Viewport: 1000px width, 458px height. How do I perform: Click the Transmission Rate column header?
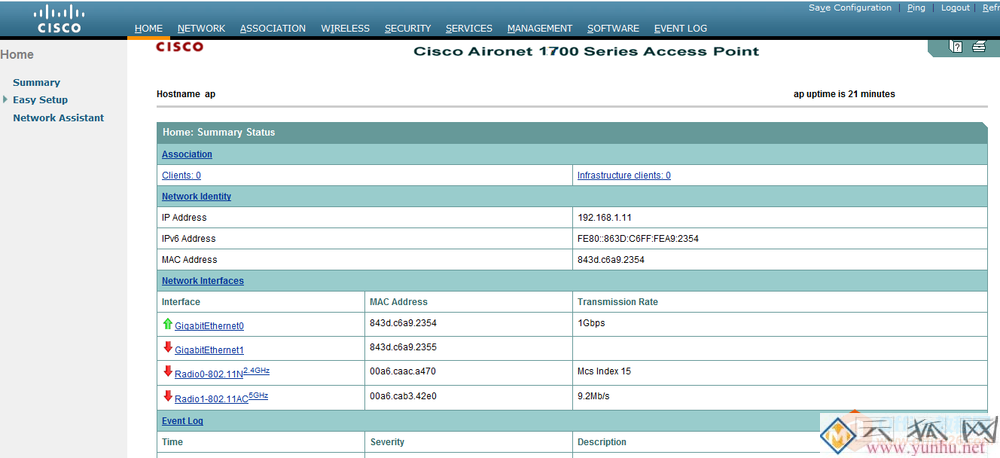[x=617, y=302]
